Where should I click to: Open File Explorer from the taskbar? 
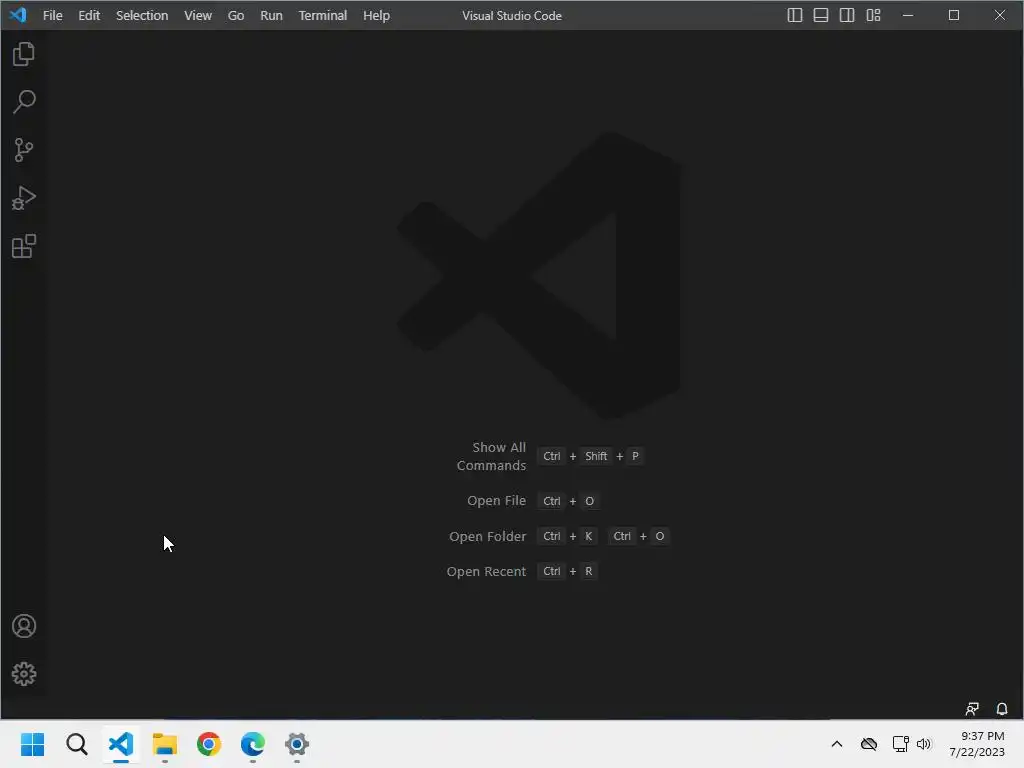coord(165,744)
